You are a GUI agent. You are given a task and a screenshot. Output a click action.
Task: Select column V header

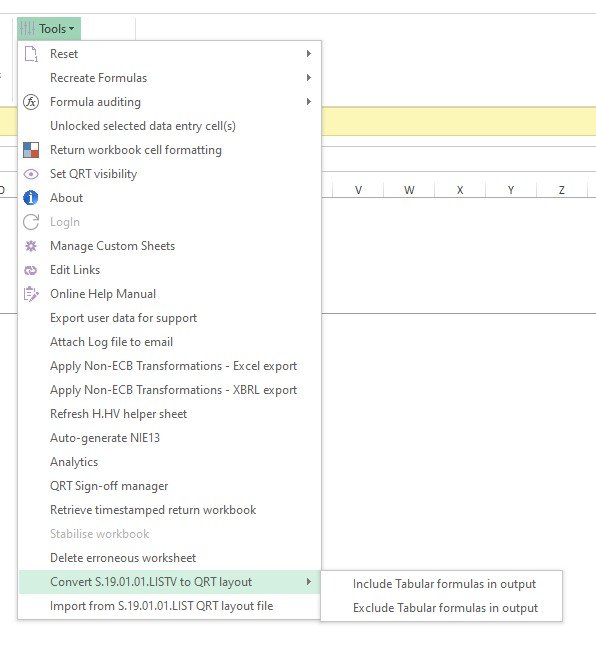[x=358, y=190]
